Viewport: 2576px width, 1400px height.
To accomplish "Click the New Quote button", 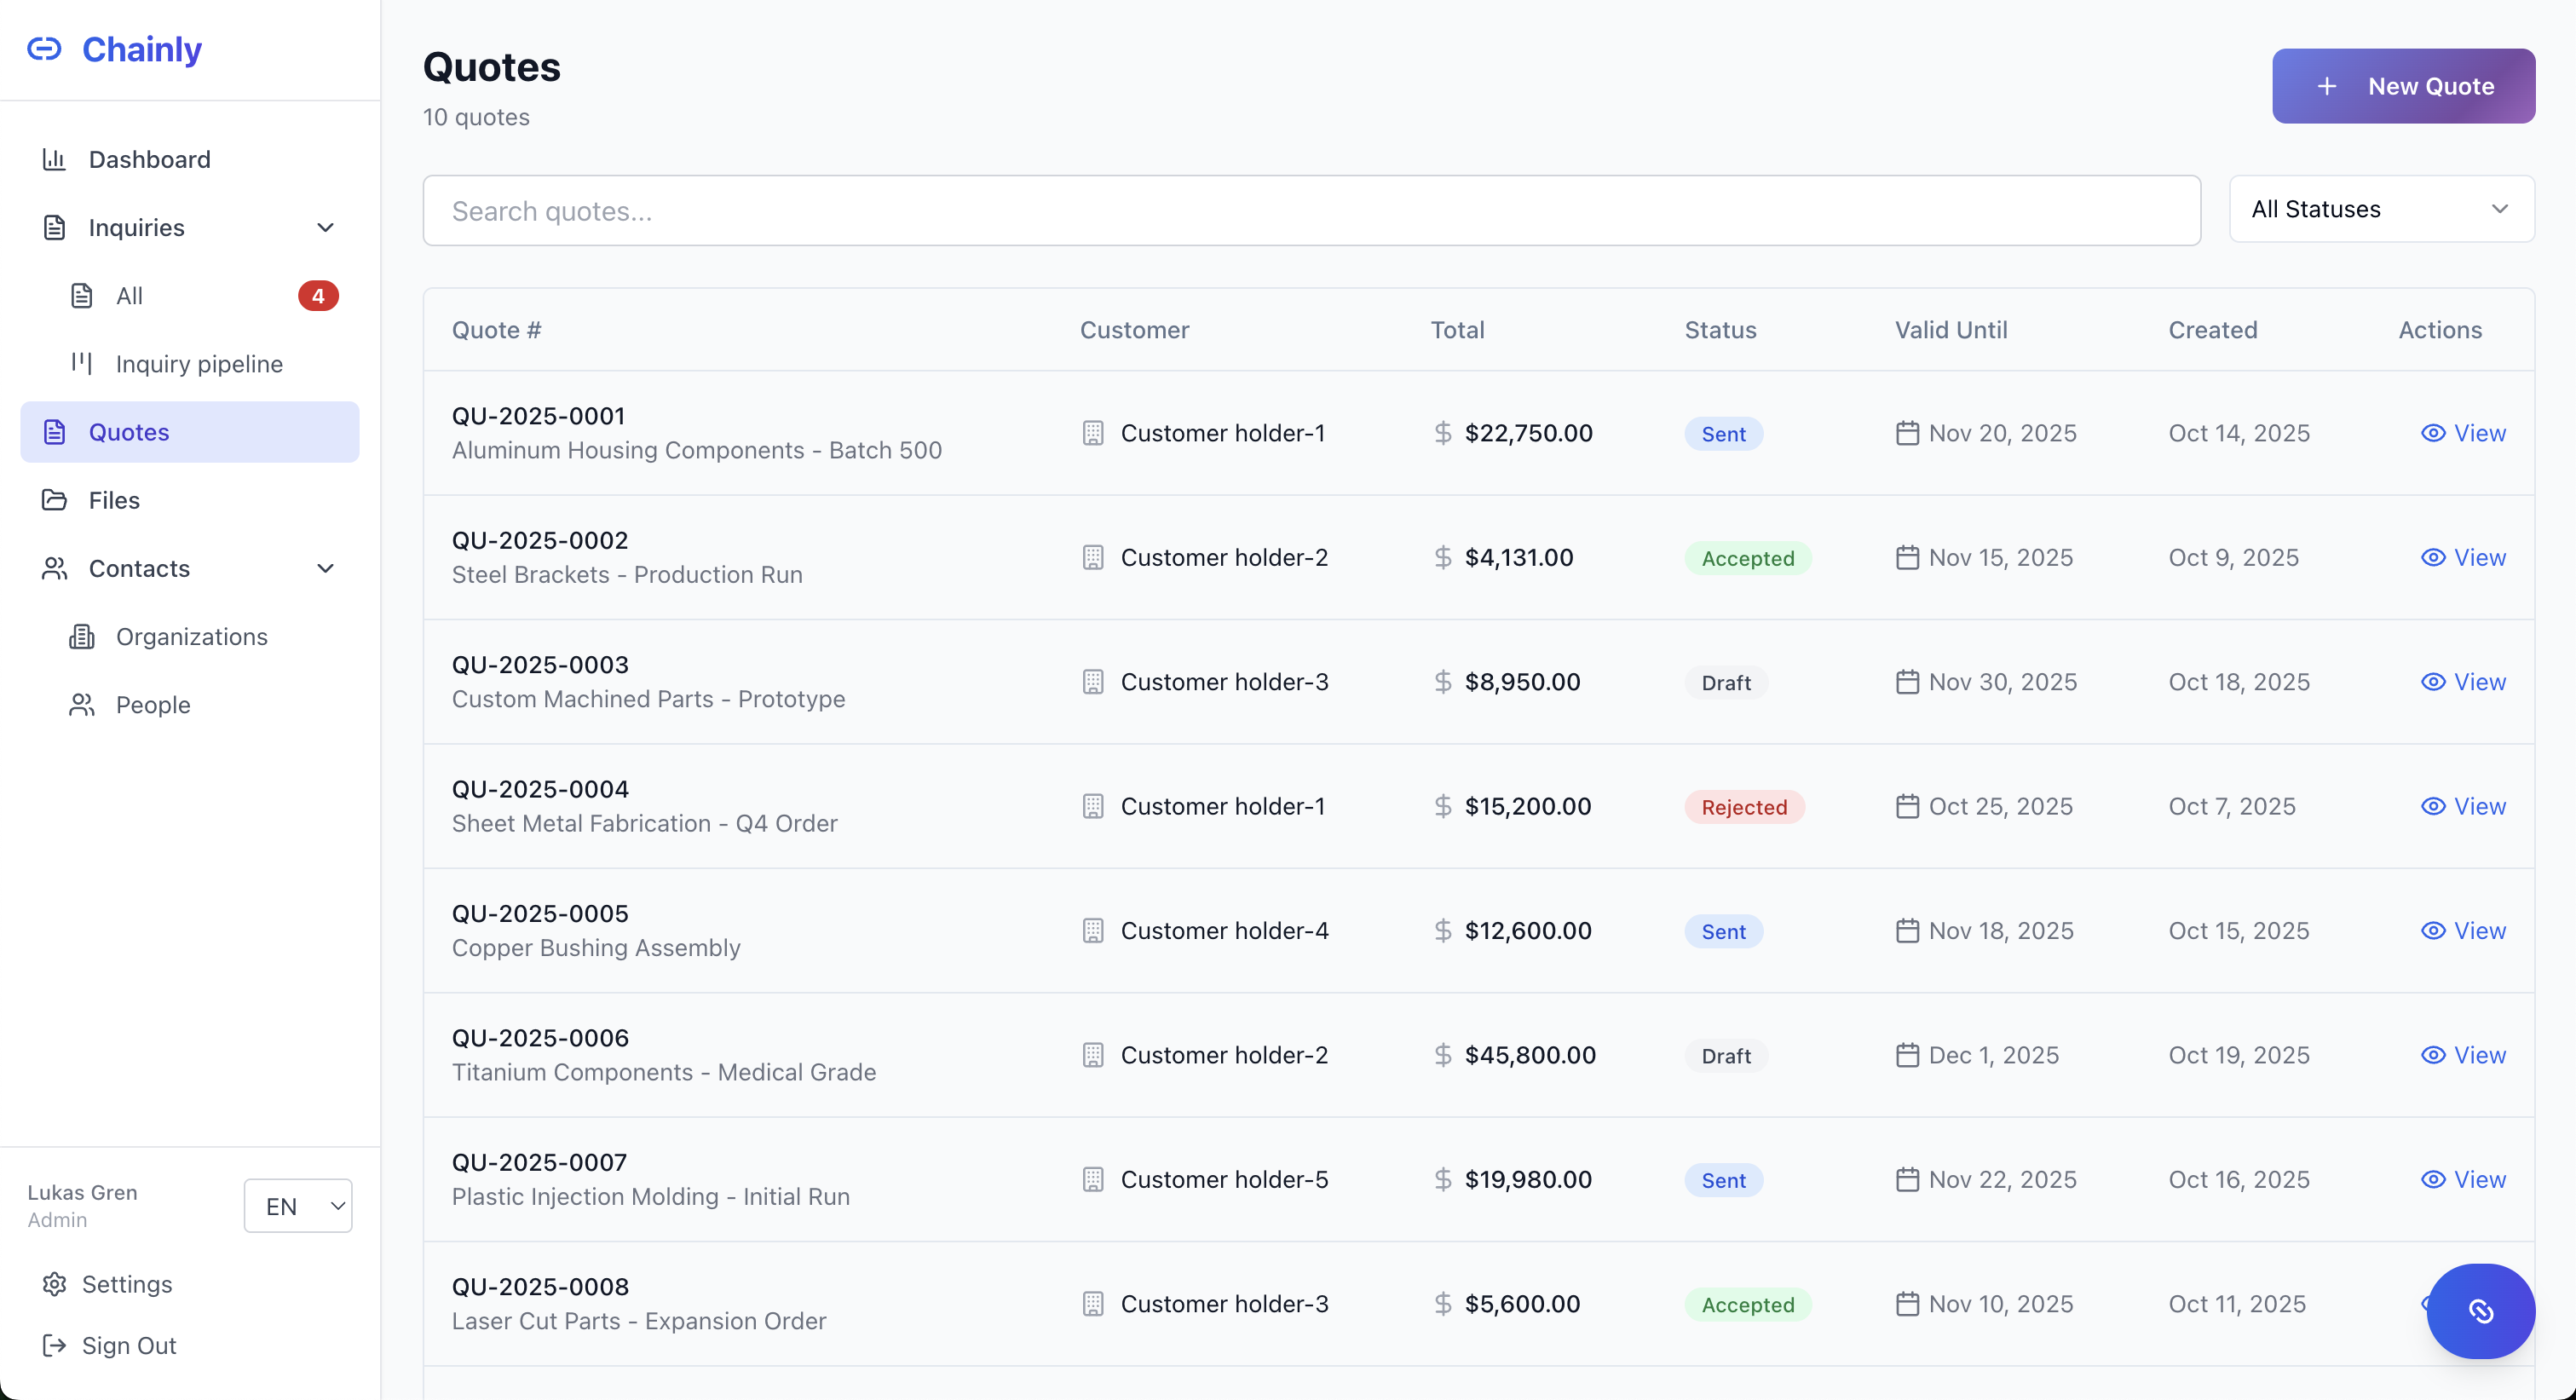I will click(x=2404, y=86).
